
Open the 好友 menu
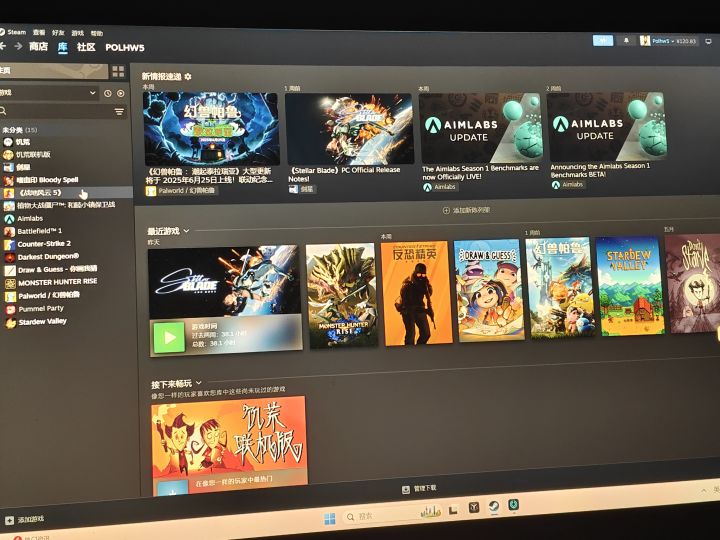point(58,33)
